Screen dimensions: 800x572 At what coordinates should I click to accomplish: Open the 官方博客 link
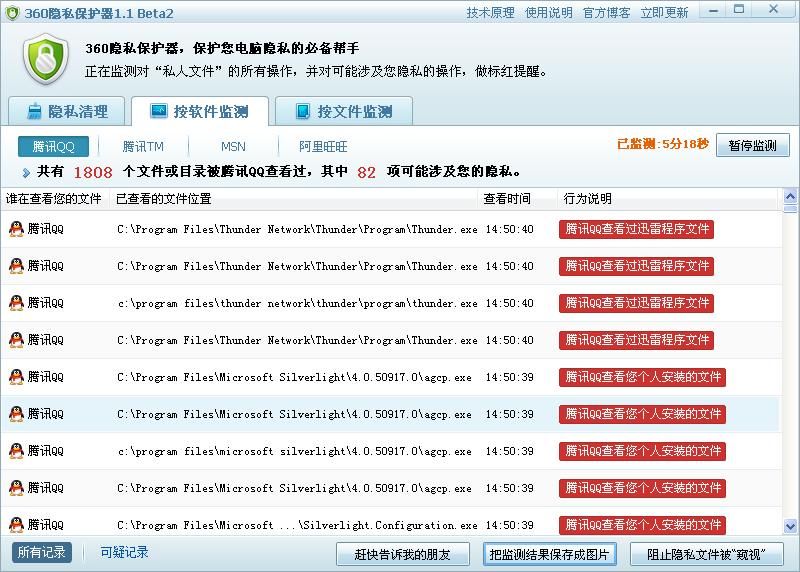[x=607, y=13]
